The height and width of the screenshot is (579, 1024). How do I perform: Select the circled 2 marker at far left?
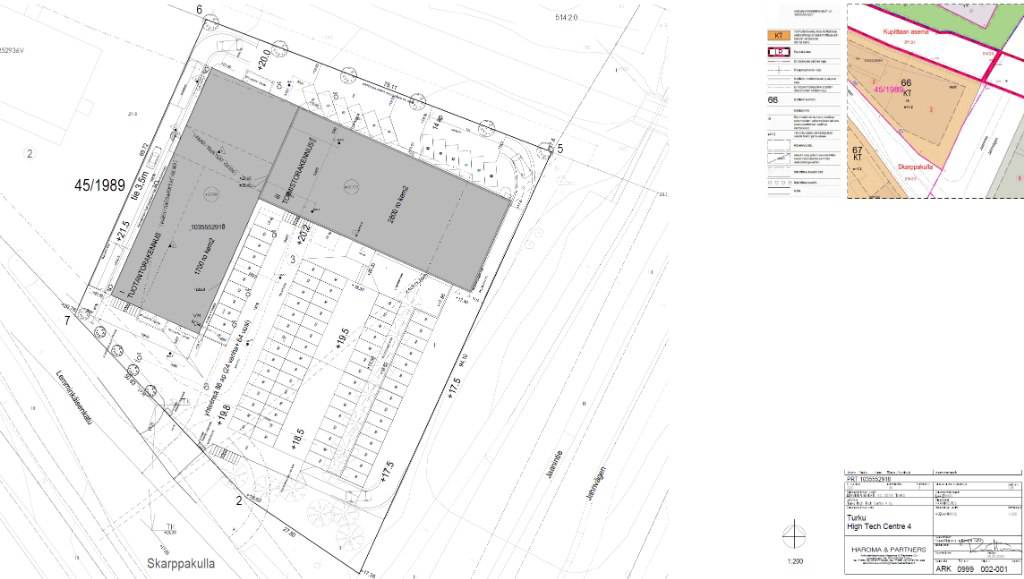tap(30, 153)
